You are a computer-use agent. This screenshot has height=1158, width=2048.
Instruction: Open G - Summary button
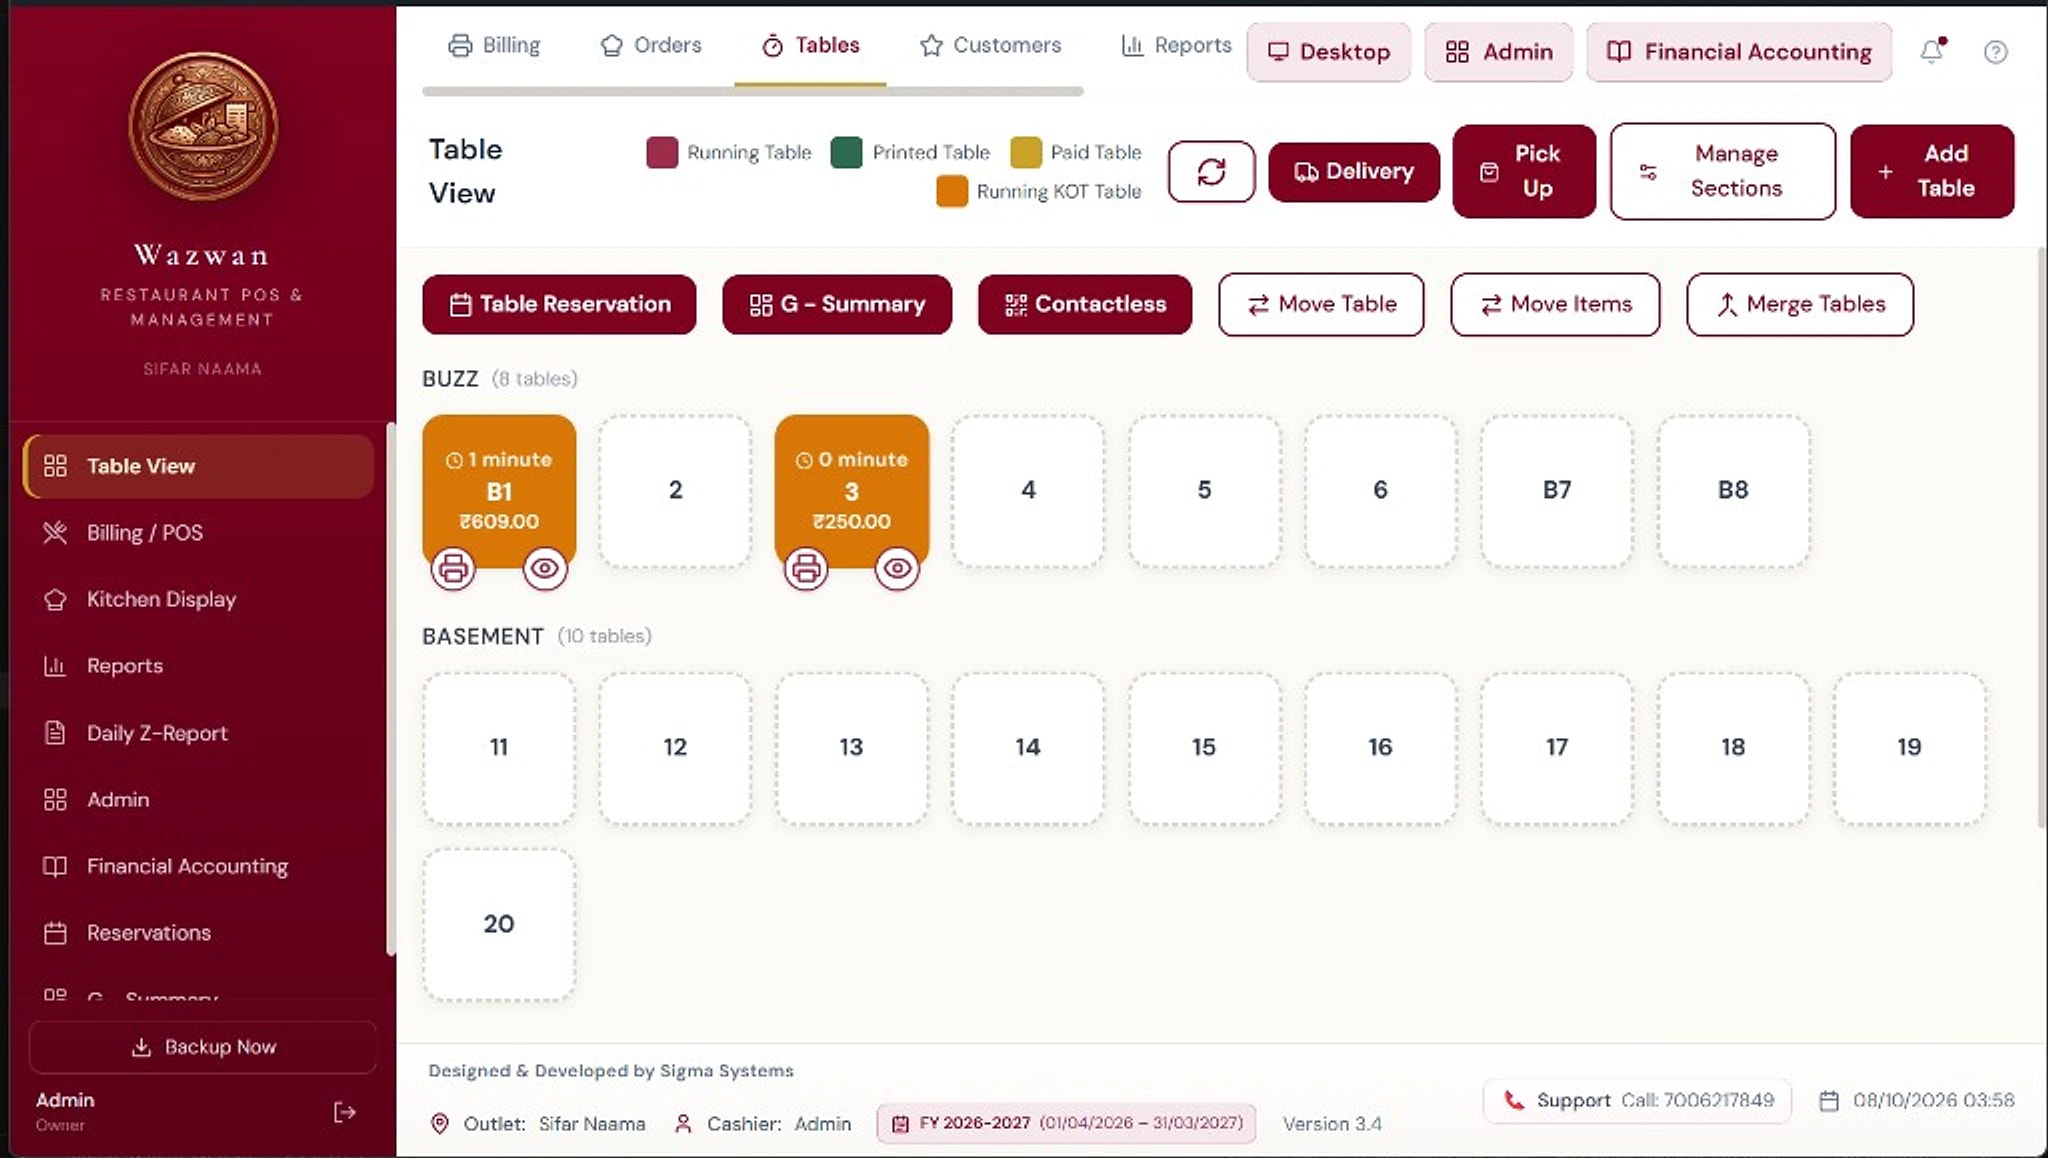click(837, 304)
